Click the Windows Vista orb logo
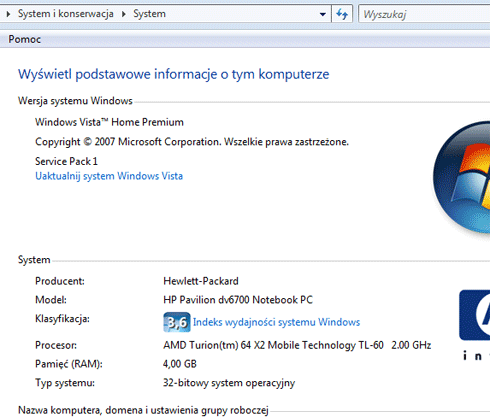The image size is (490, 417). coord(462,178)
